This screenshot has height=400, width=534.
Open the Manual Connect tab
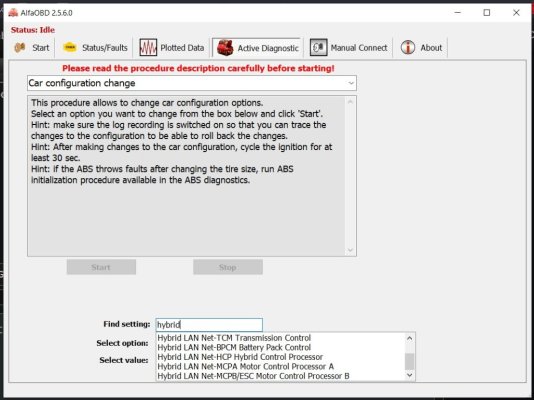(349, 48)
